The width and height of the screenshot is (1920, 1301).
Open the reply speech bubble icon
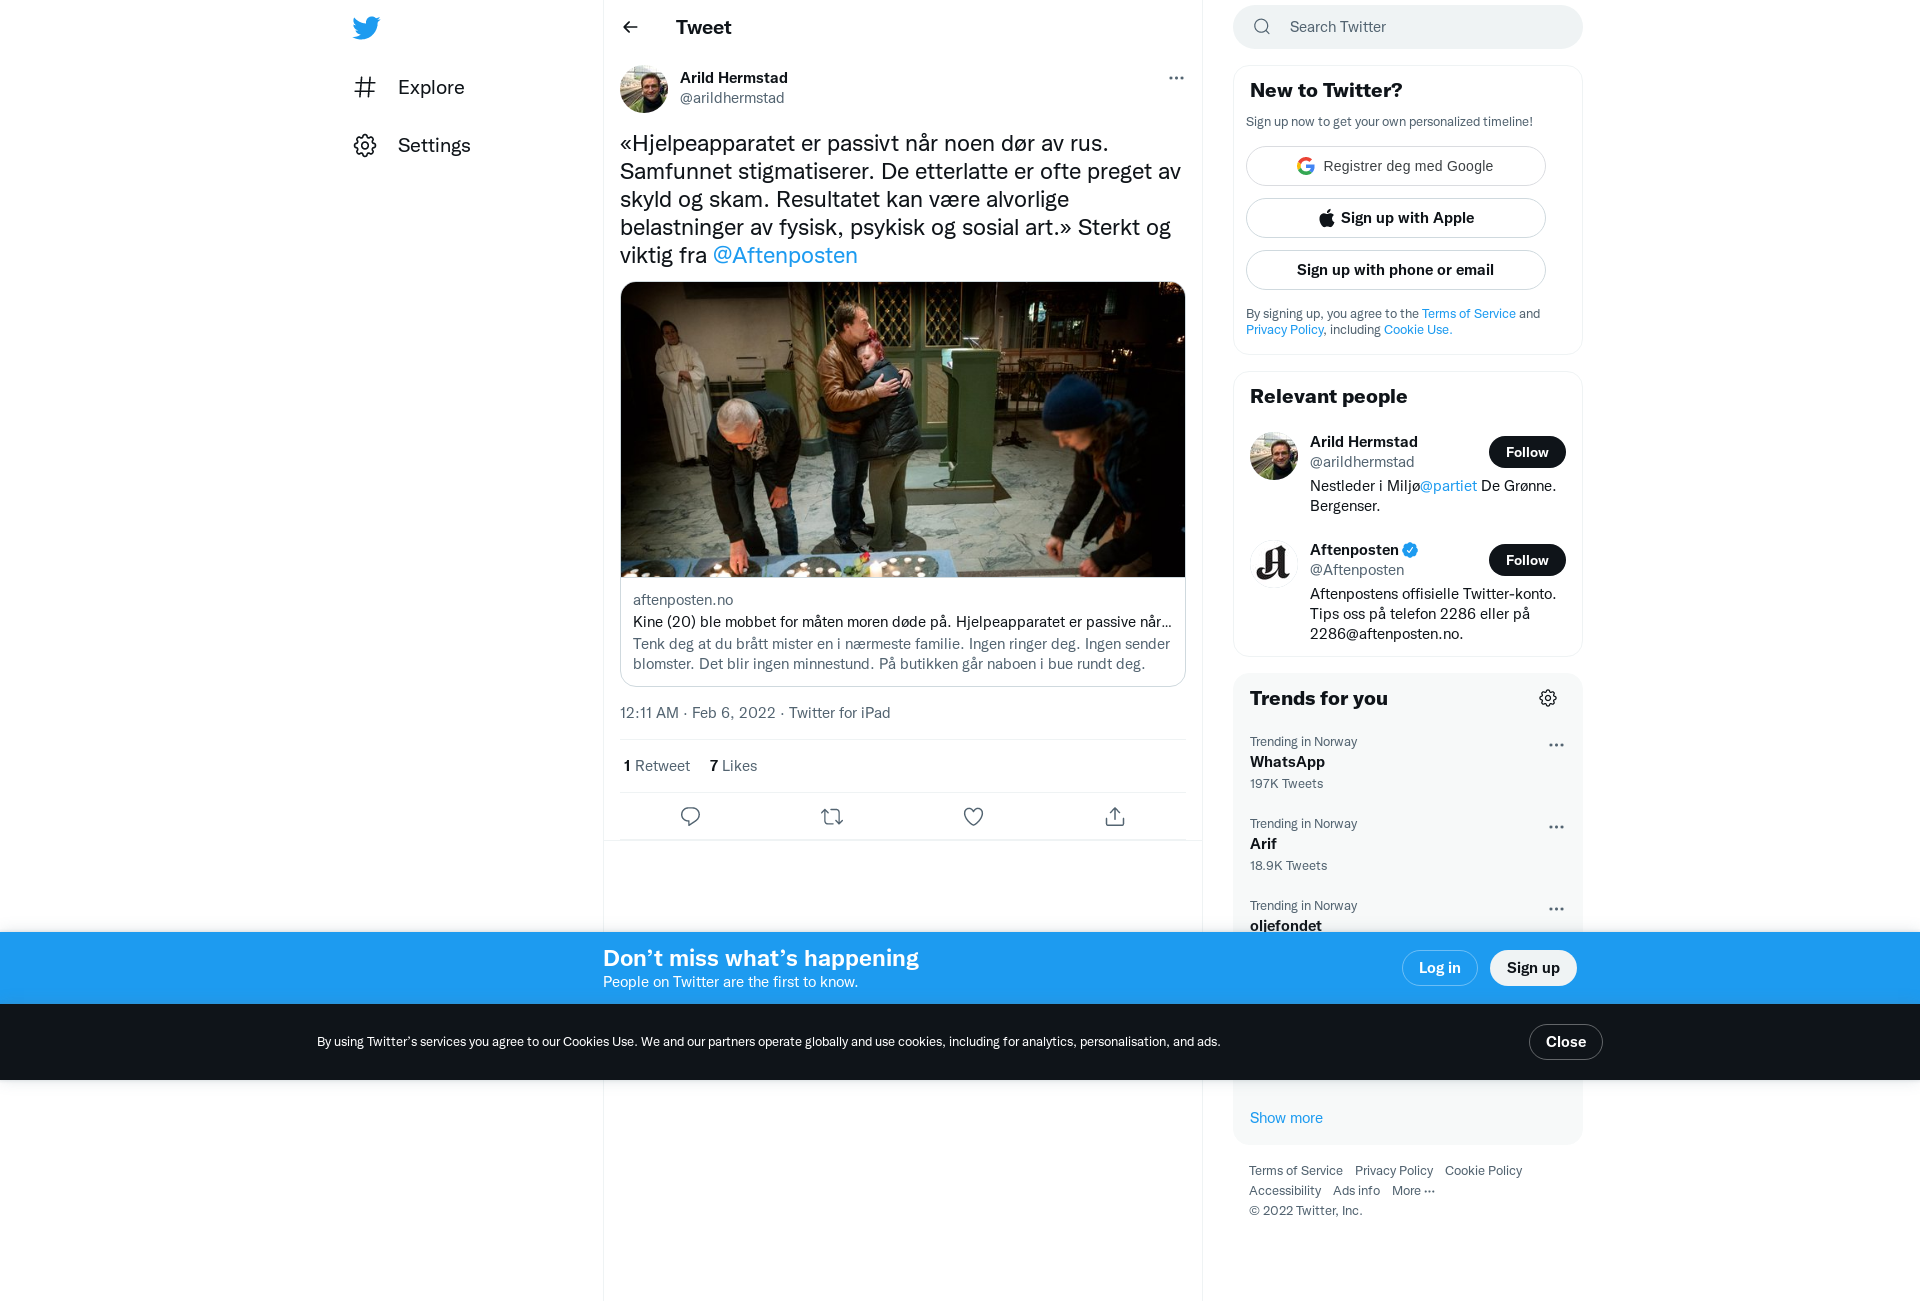(x=690, y=817)
